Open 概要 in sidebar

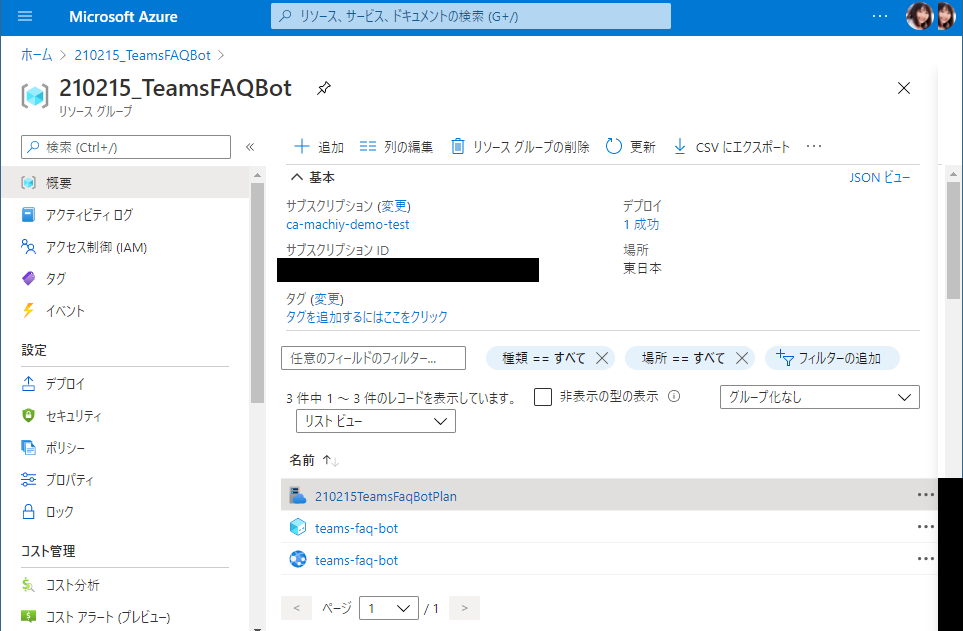pos(126,182)
